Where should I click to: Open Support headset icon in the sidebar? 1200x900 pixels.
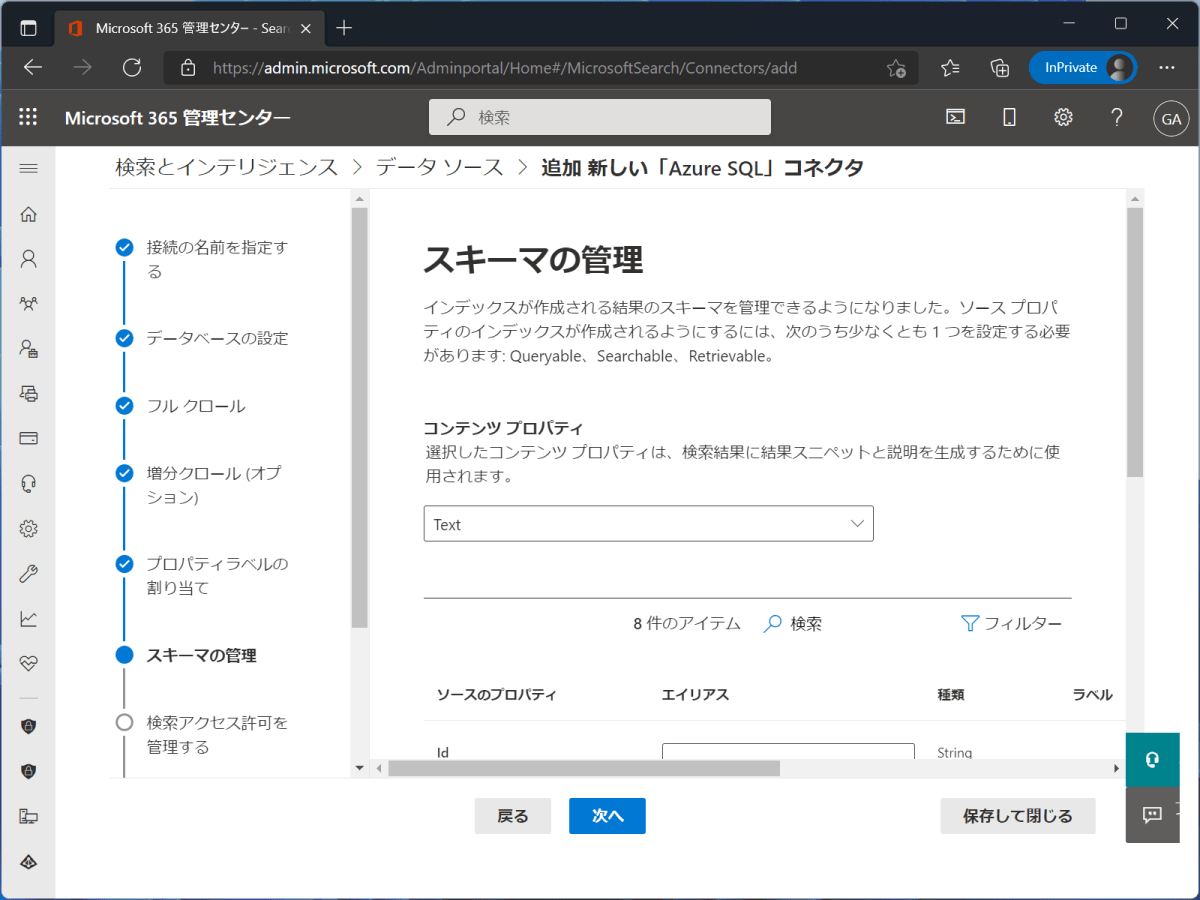28,484
